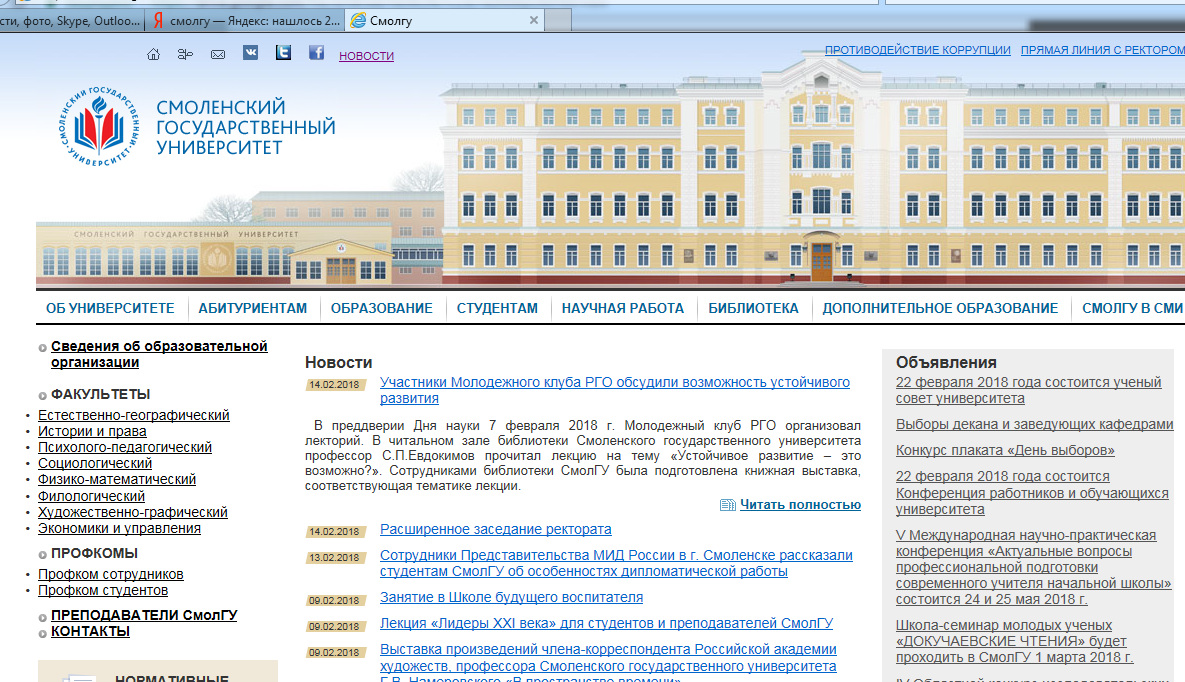The height and width of the screenshot is (682, 1185).
Task: Open the НАУЧНАЯ РАБОТА menu
Action: pyautogui.click(x=623, y=308)
